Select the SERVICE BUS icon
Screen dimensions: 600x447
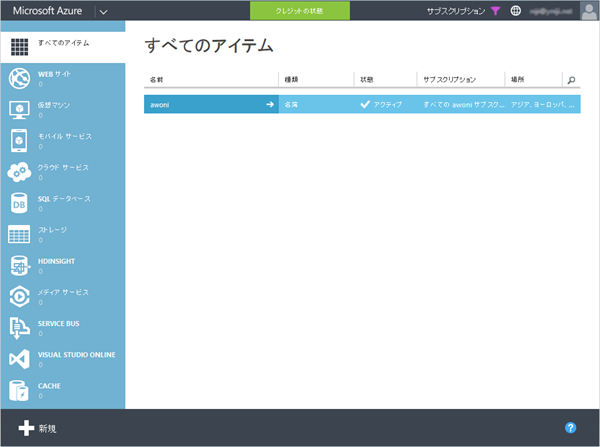[x=19, y=328]
